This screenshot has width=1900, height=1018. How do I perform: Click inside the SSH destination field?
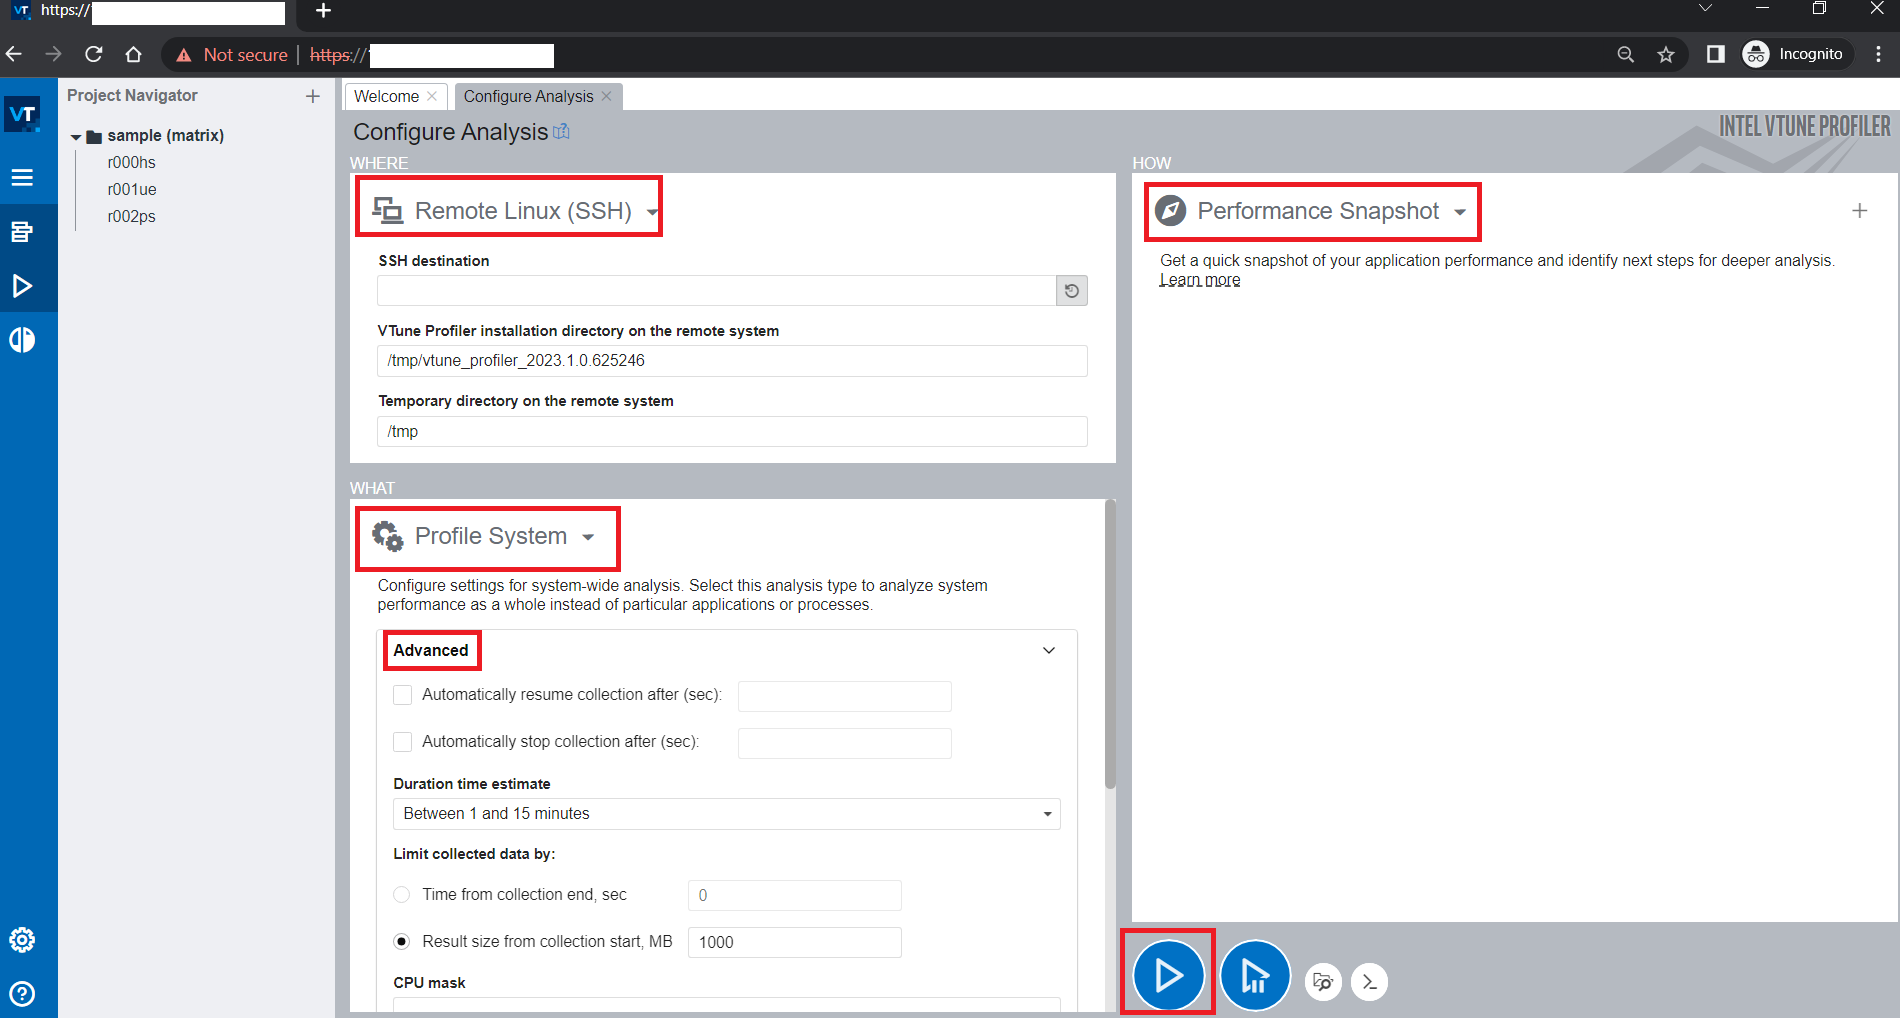pos(715,290)
